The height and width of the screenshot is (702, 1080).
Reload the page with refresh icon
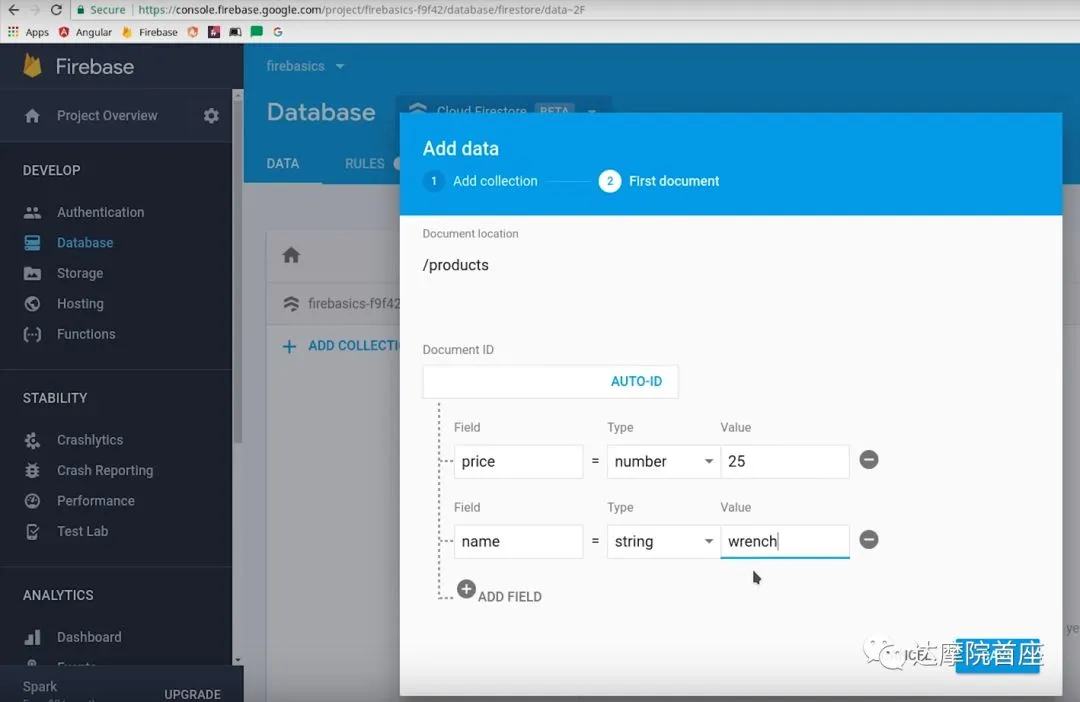(x=56, y=10)
